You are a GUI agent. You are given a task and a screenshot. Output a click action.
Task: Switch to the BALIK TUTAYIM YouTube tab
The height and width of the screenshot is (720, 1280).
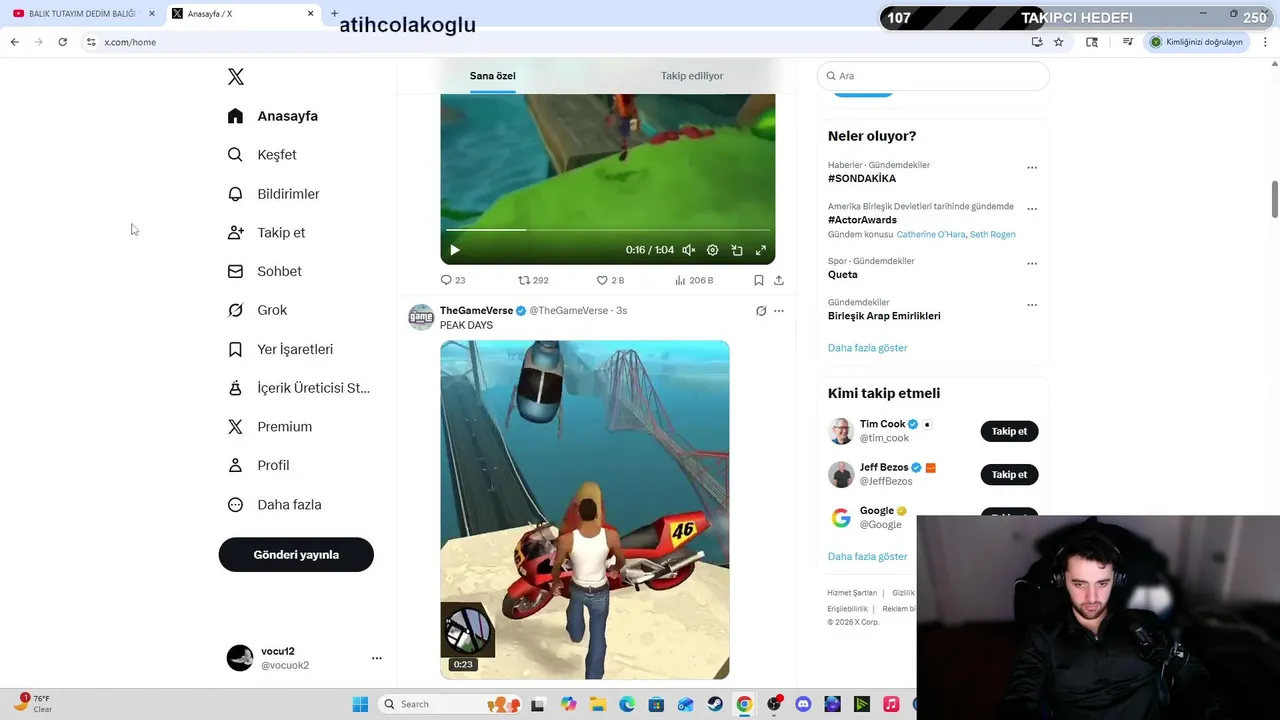[x=82, y=14]
